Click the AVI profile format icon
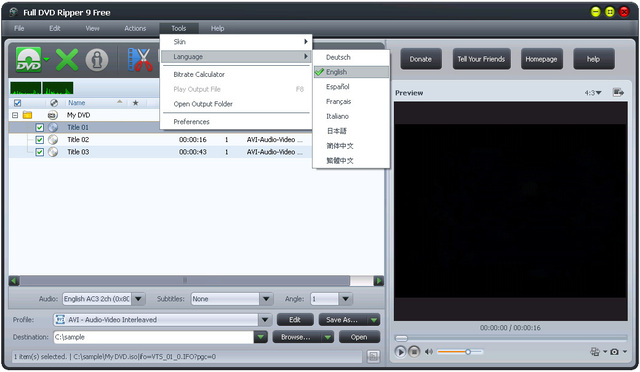Screen dimensions: 640x372 pos(60,320)
